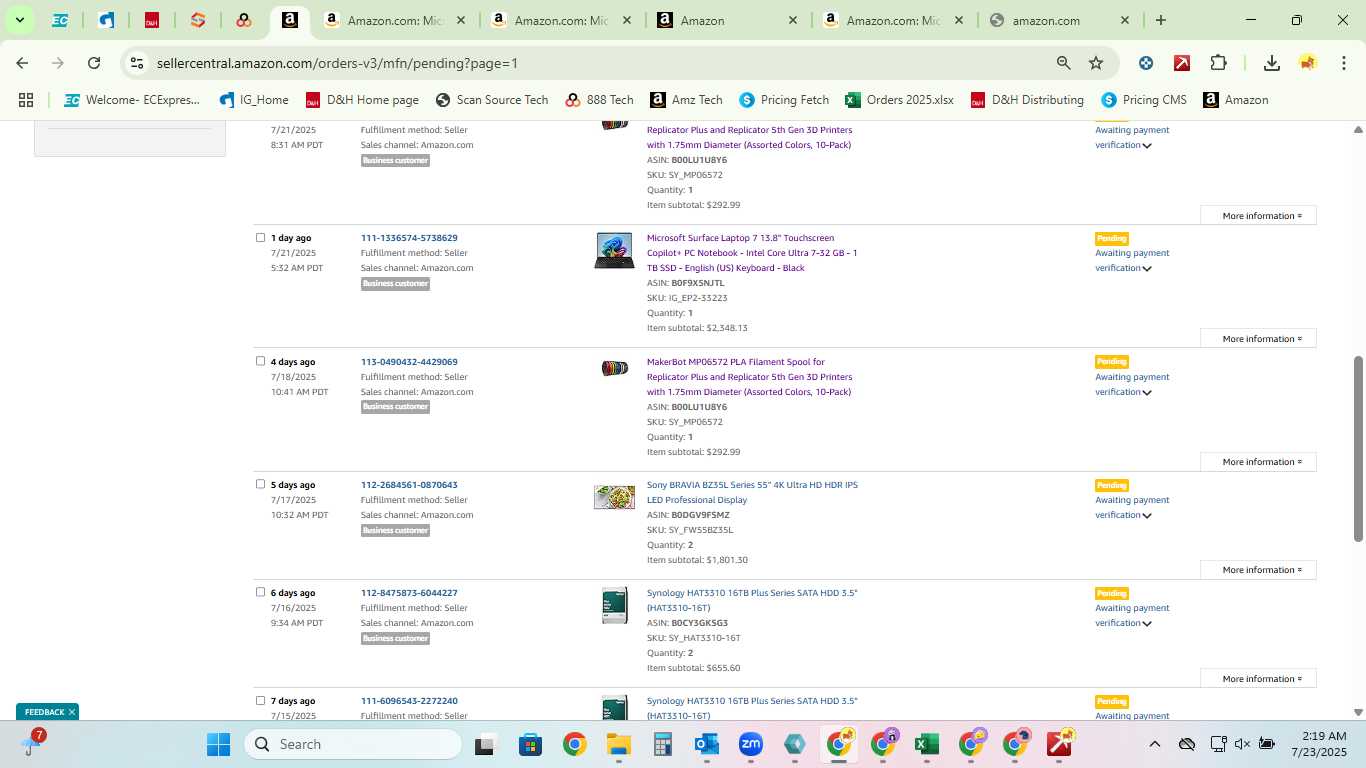Screen dimensions: 1366x768
Task: Select checkbox for order 112-8475873-6044227
Action: 260,592
